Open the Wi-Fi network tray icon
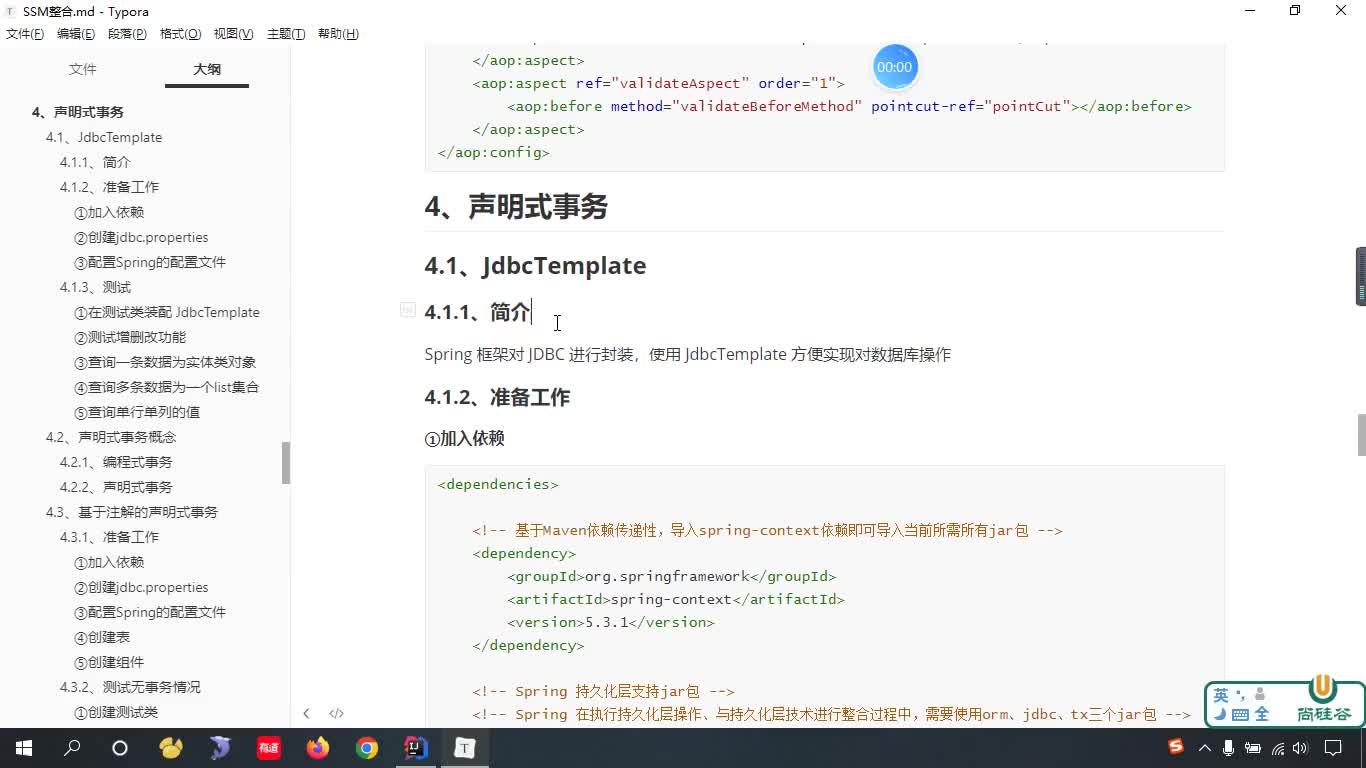The width and height of the screenshot is (1366, 768). point(1277,747)
